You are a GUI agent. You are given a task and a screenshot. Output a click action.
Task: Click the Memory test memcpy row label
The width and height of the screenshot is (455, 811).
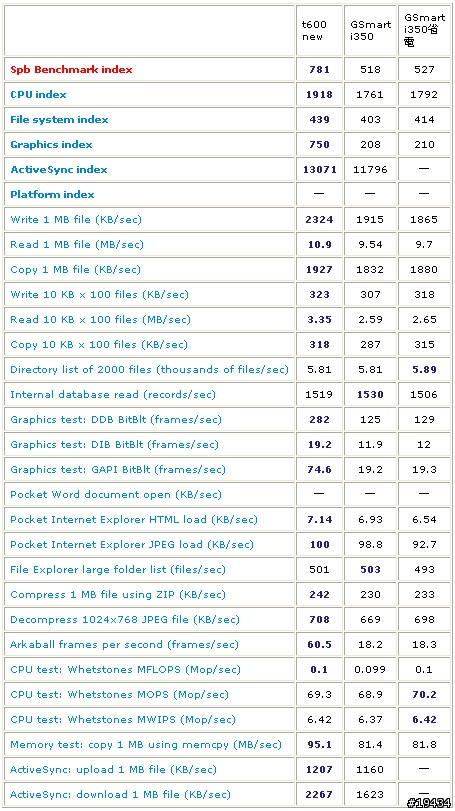[146, 745]
